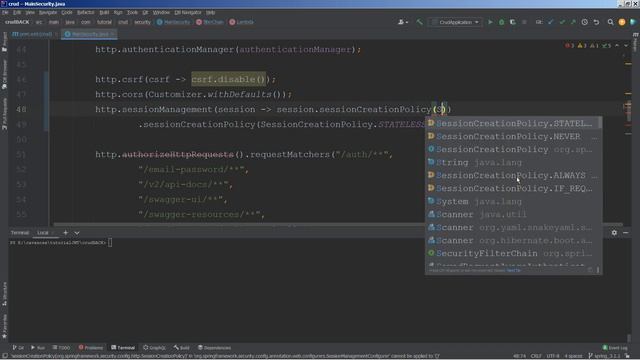
Task: Open the Problems tool window button
Action: (91, 348)
